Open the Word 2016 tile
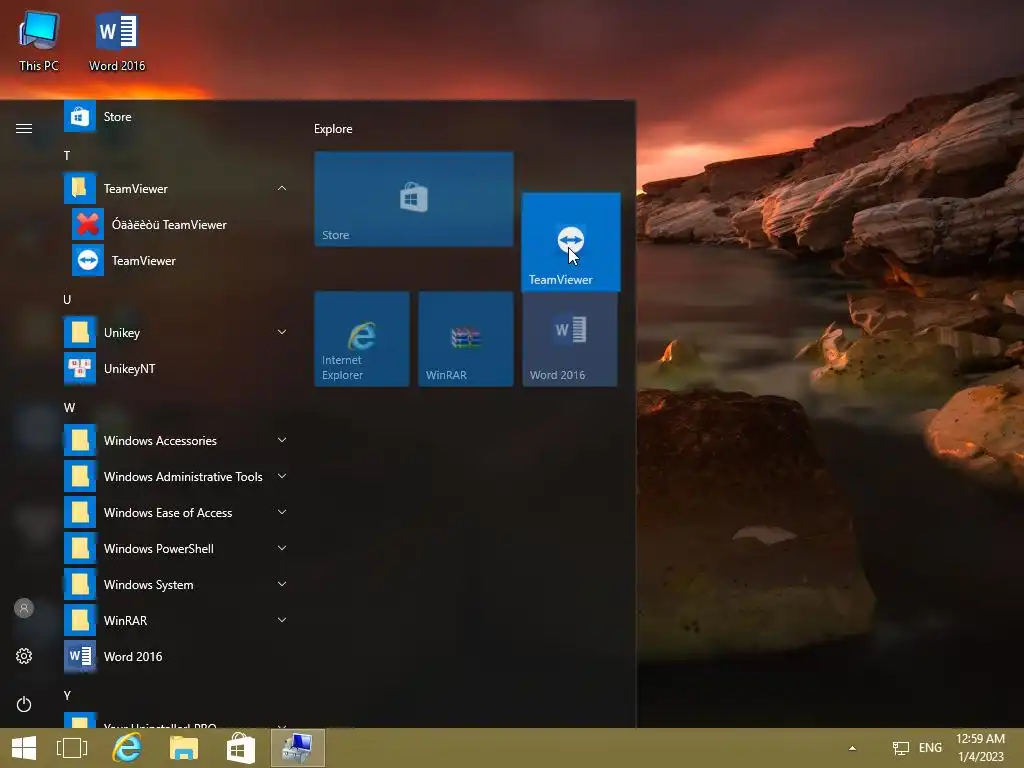1024x768 pixels. click(569, 339)
